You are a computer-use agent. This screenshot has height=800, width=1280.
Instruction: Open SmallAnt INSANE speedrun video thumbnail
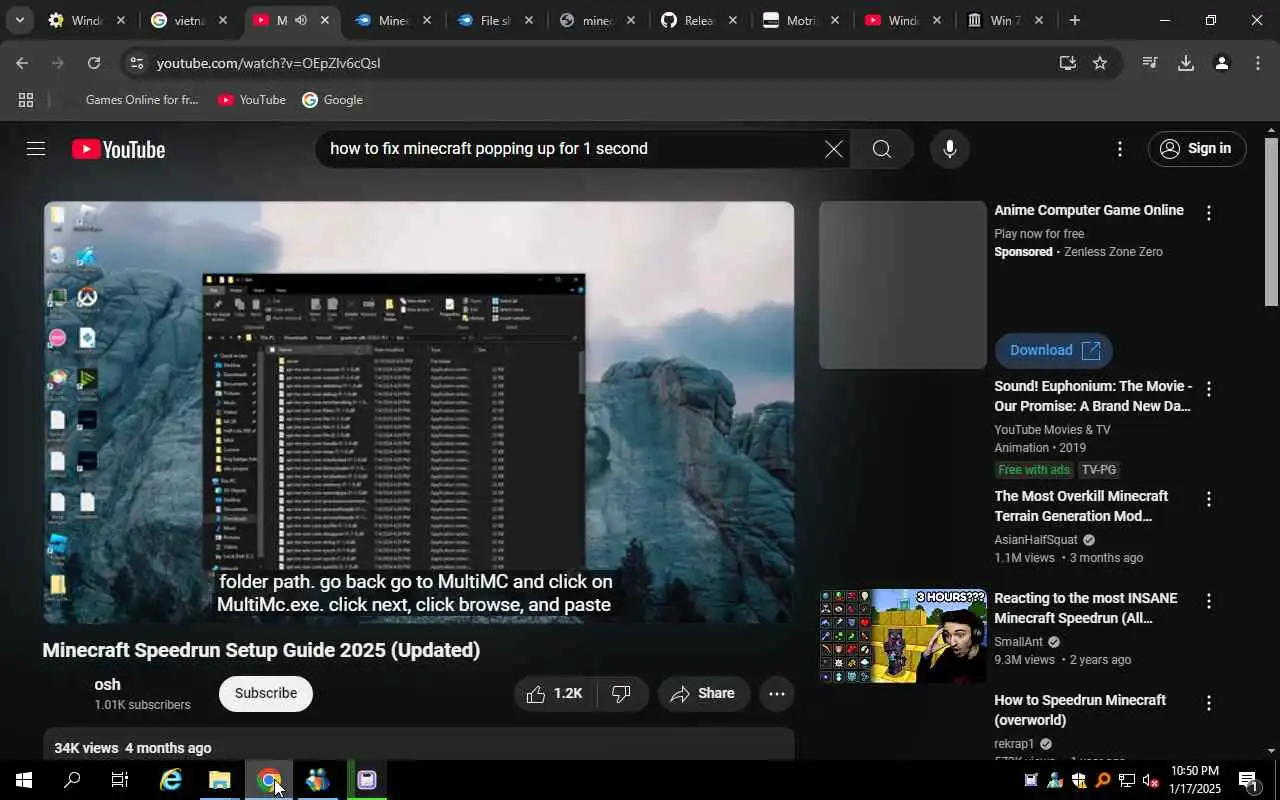[903, 636]
